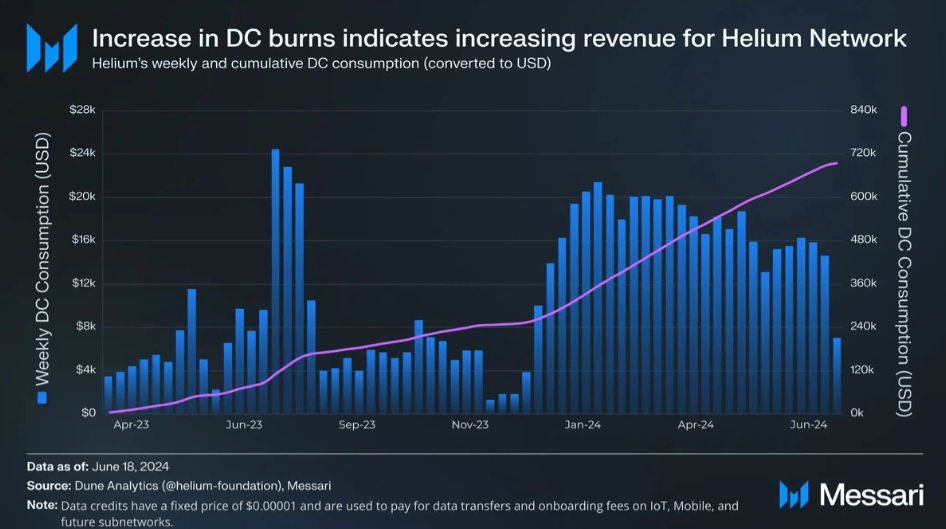Click the end point of the purple cumulative line

coord(836,163)
